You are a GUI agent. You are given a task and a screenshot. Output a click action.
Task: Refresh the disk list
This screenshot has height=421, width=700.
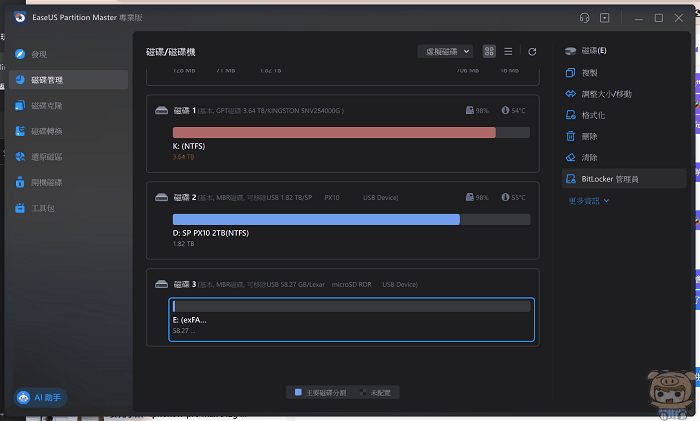pos(532,51)
